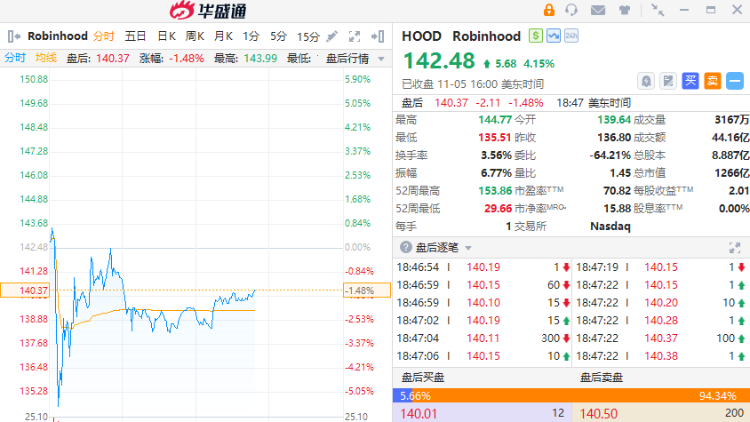Image resolution: width=750 pixels, height=422 pixels.
Task: Click the orange lock icon in the title bar
Action: tap(549, 10)
